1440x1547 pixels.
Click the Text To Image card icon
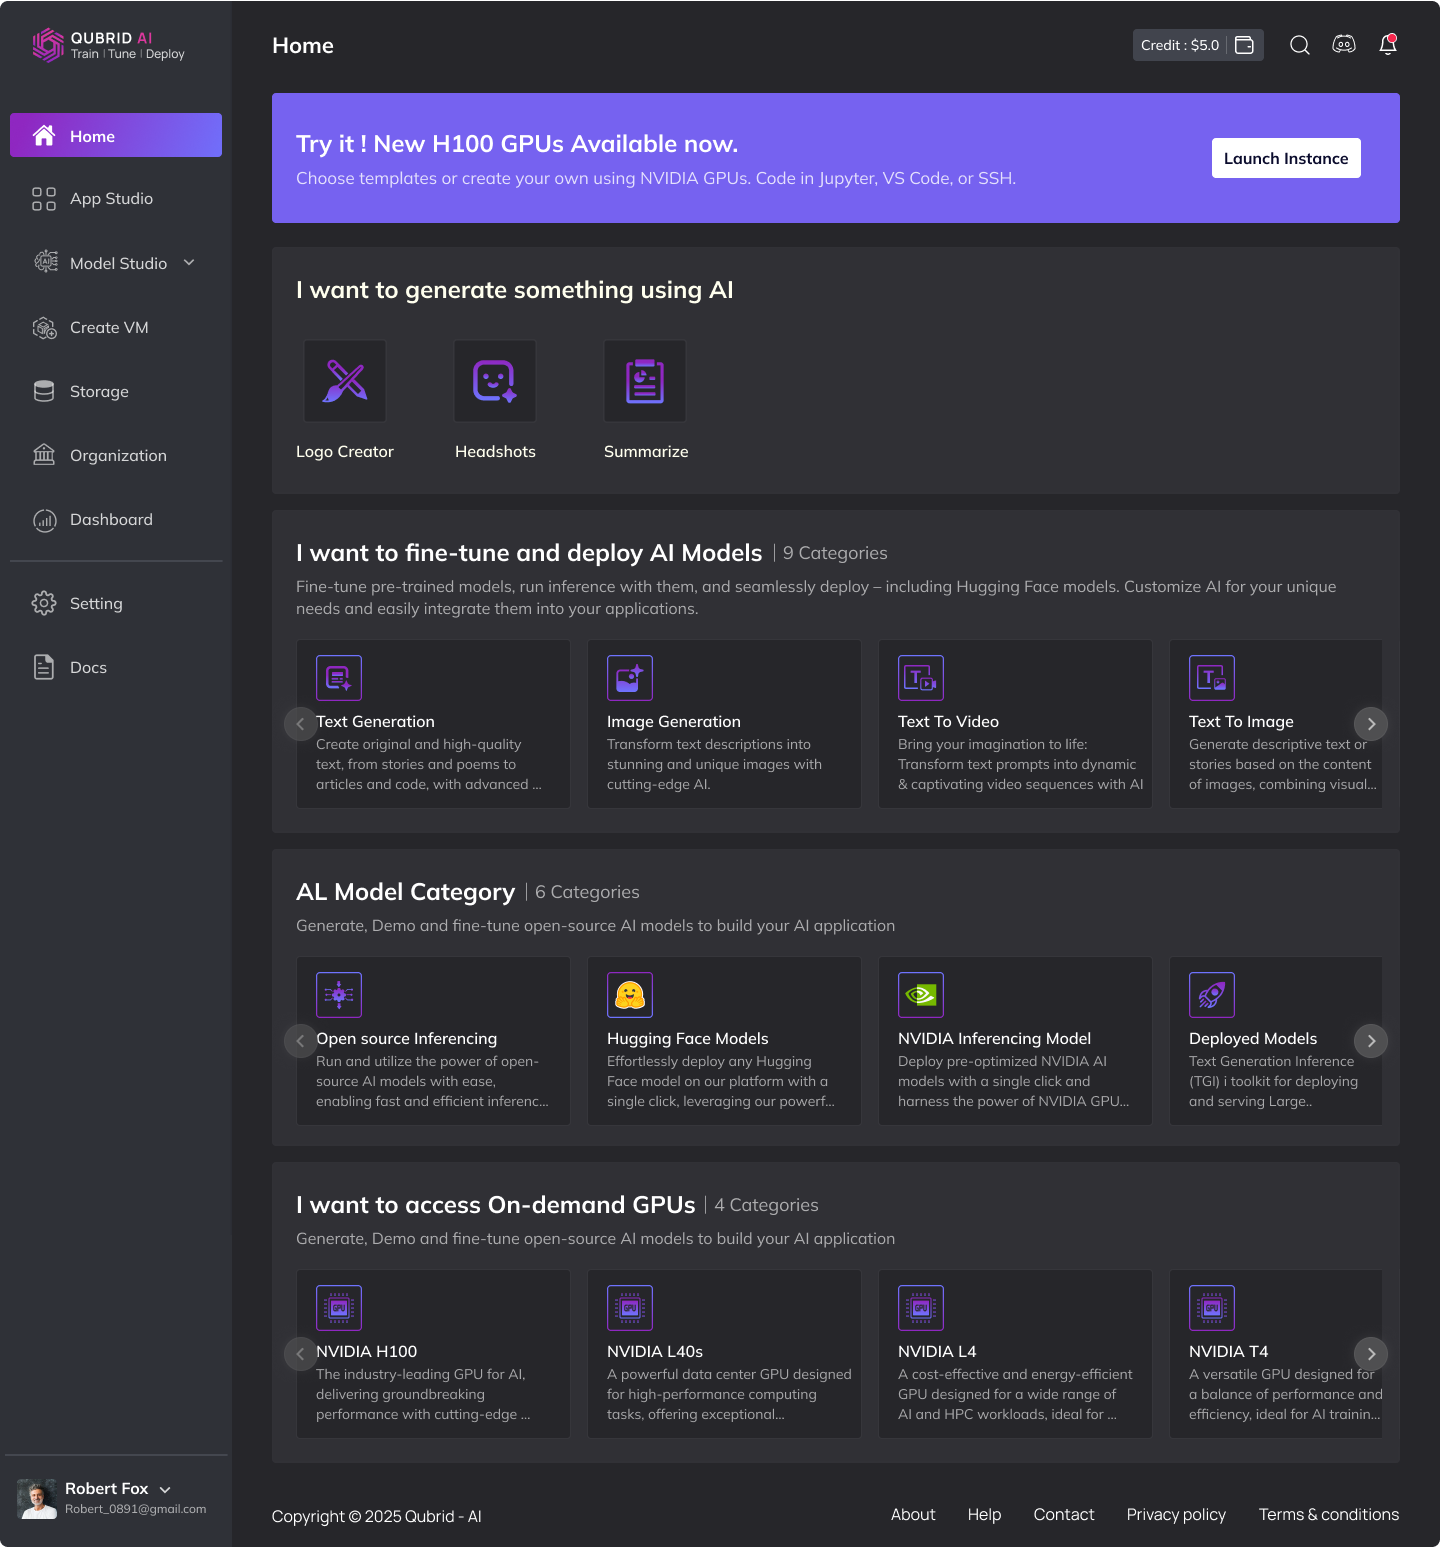[x=1212, y=678]
